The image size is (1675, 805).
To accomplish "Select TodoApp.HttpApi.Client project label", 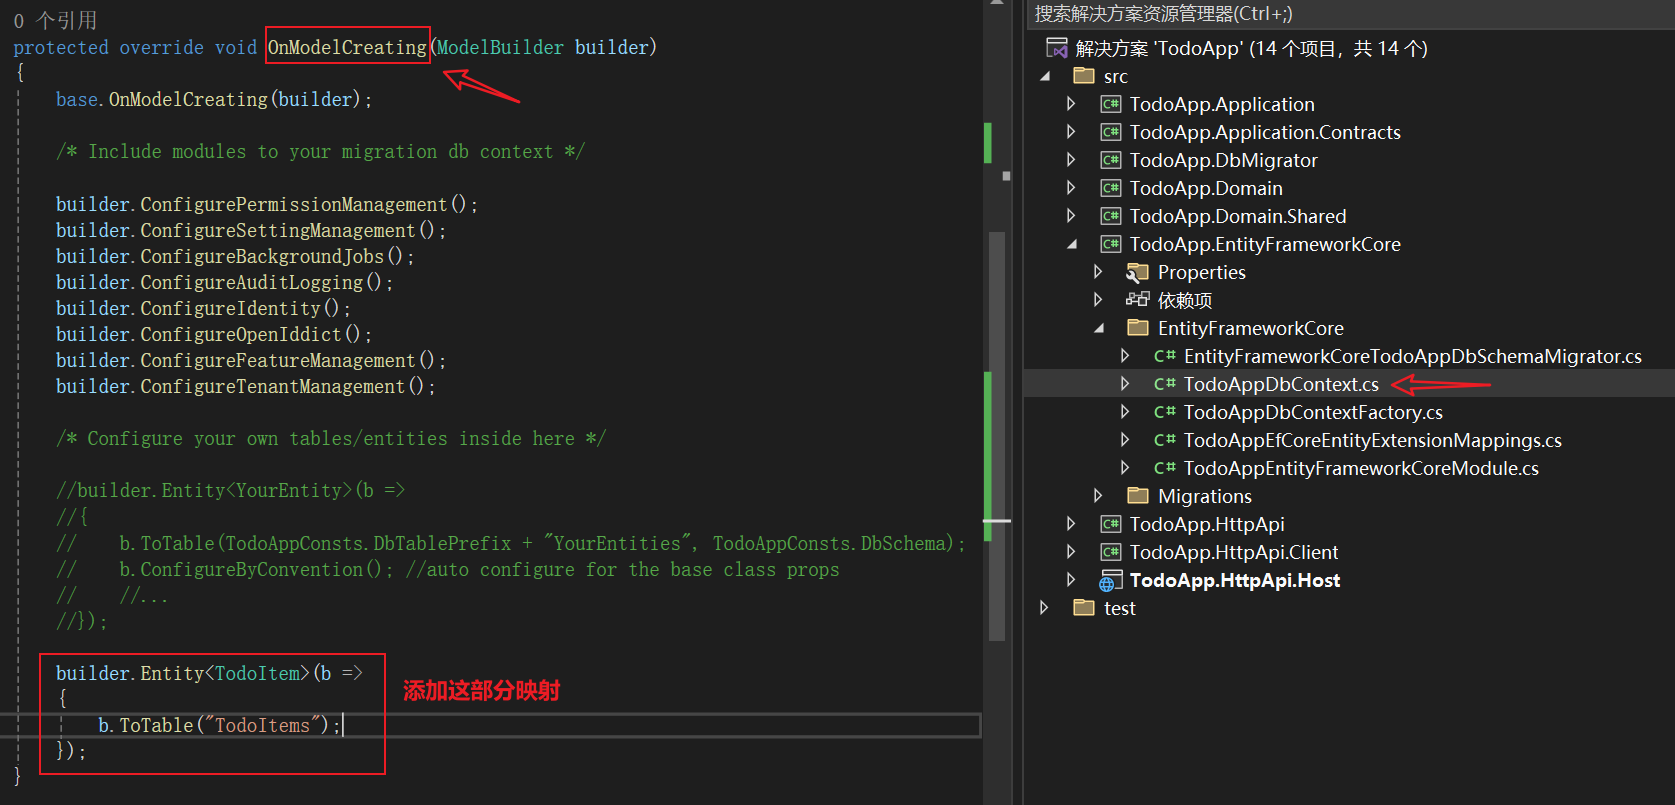I will (1234, 552).
